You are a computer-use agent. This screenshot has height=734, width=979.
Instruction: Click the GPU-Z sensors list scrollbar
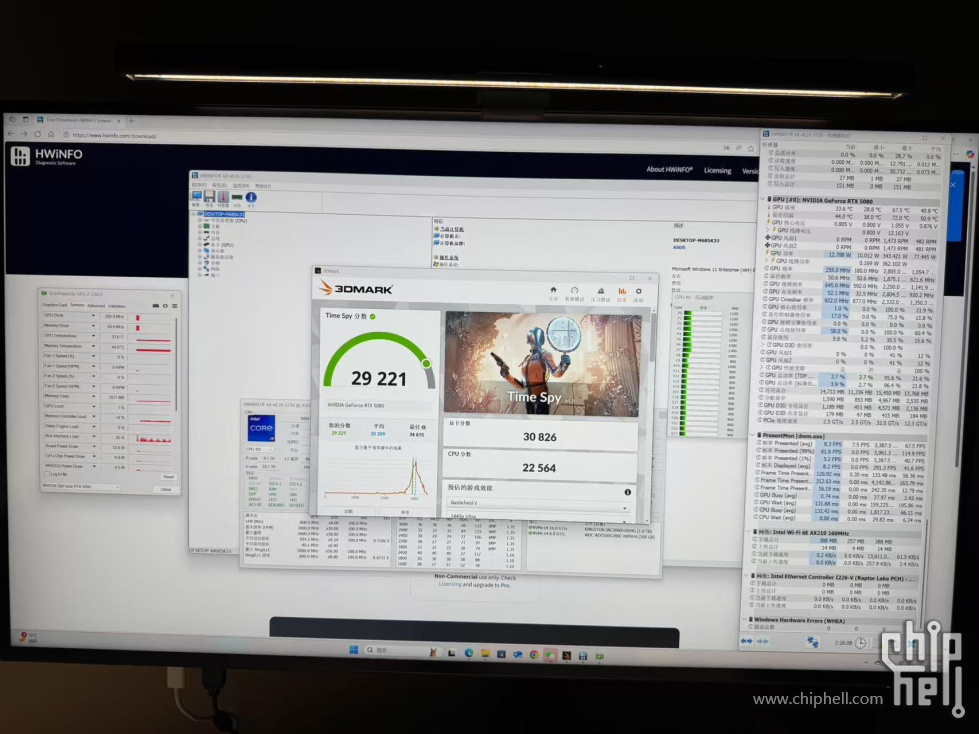point(177,365)
